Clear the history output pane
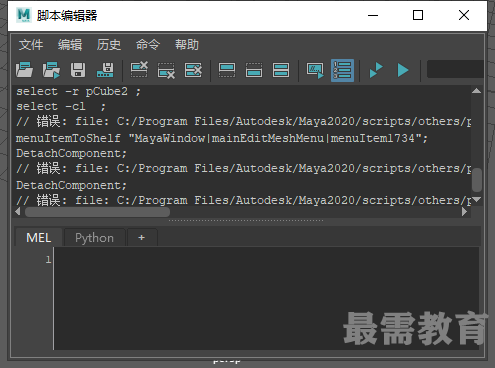 coord(139,70)
